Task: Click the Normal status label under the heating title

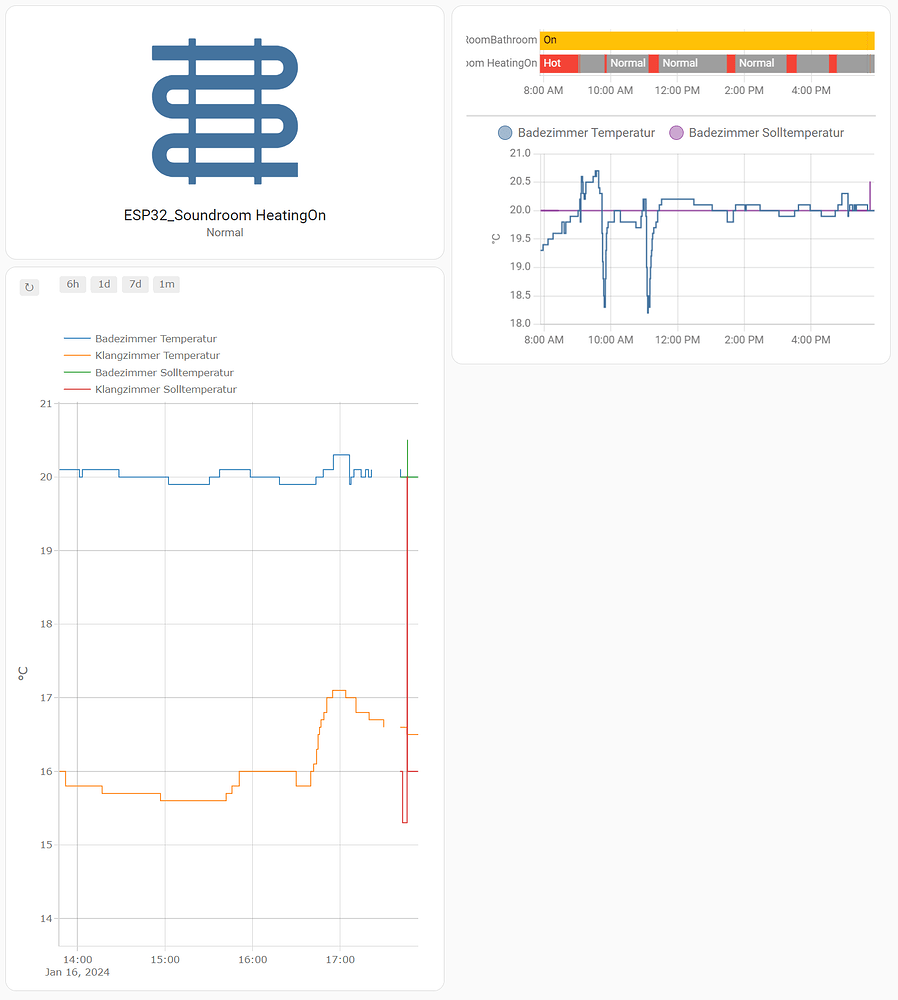Action: [x=224, y=232]
